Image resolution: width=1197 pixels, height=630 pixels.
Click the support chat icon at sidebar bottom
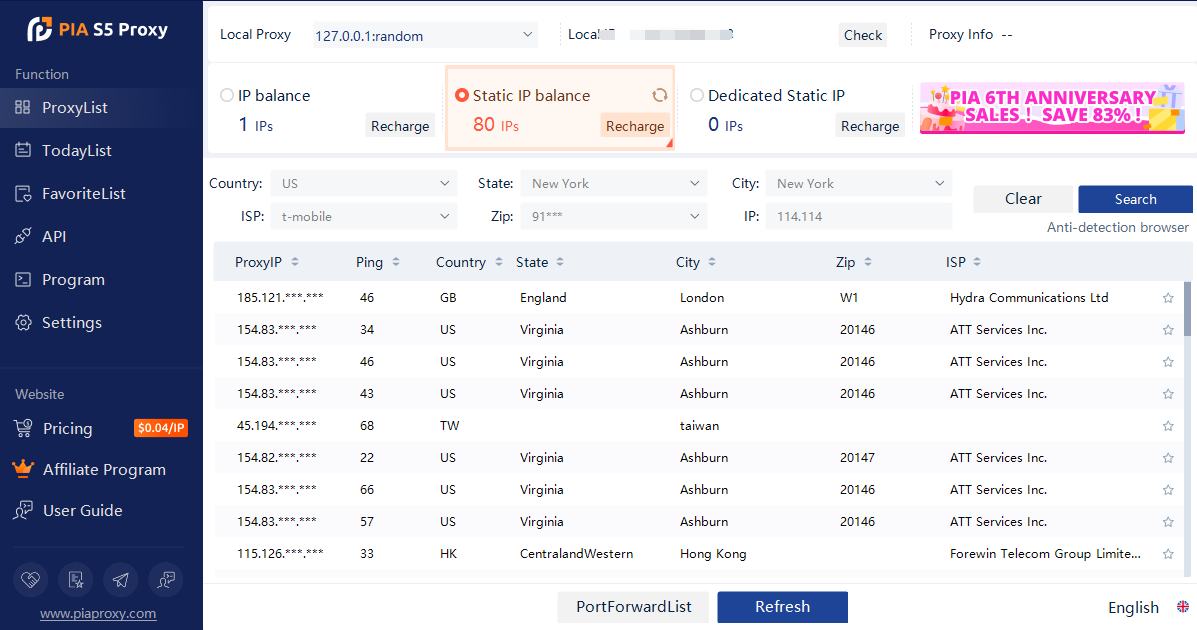166,580
